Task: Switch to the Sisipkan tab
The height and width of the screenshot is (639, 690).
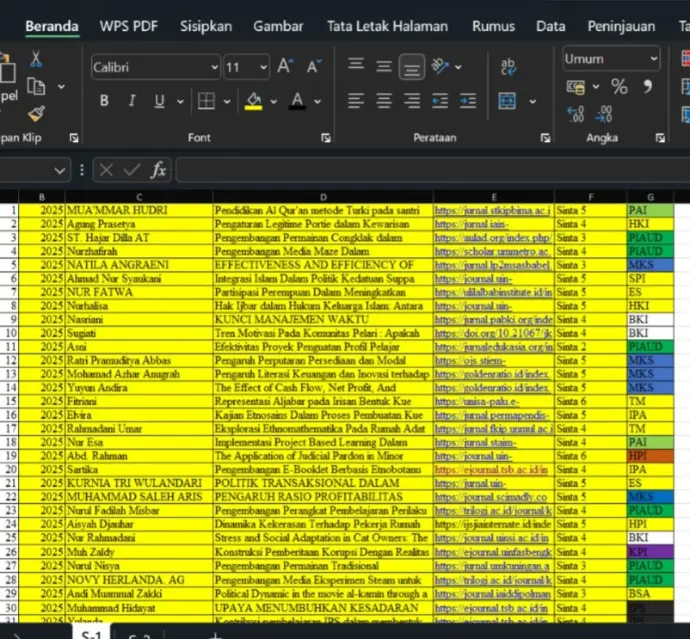Action: 207,26
